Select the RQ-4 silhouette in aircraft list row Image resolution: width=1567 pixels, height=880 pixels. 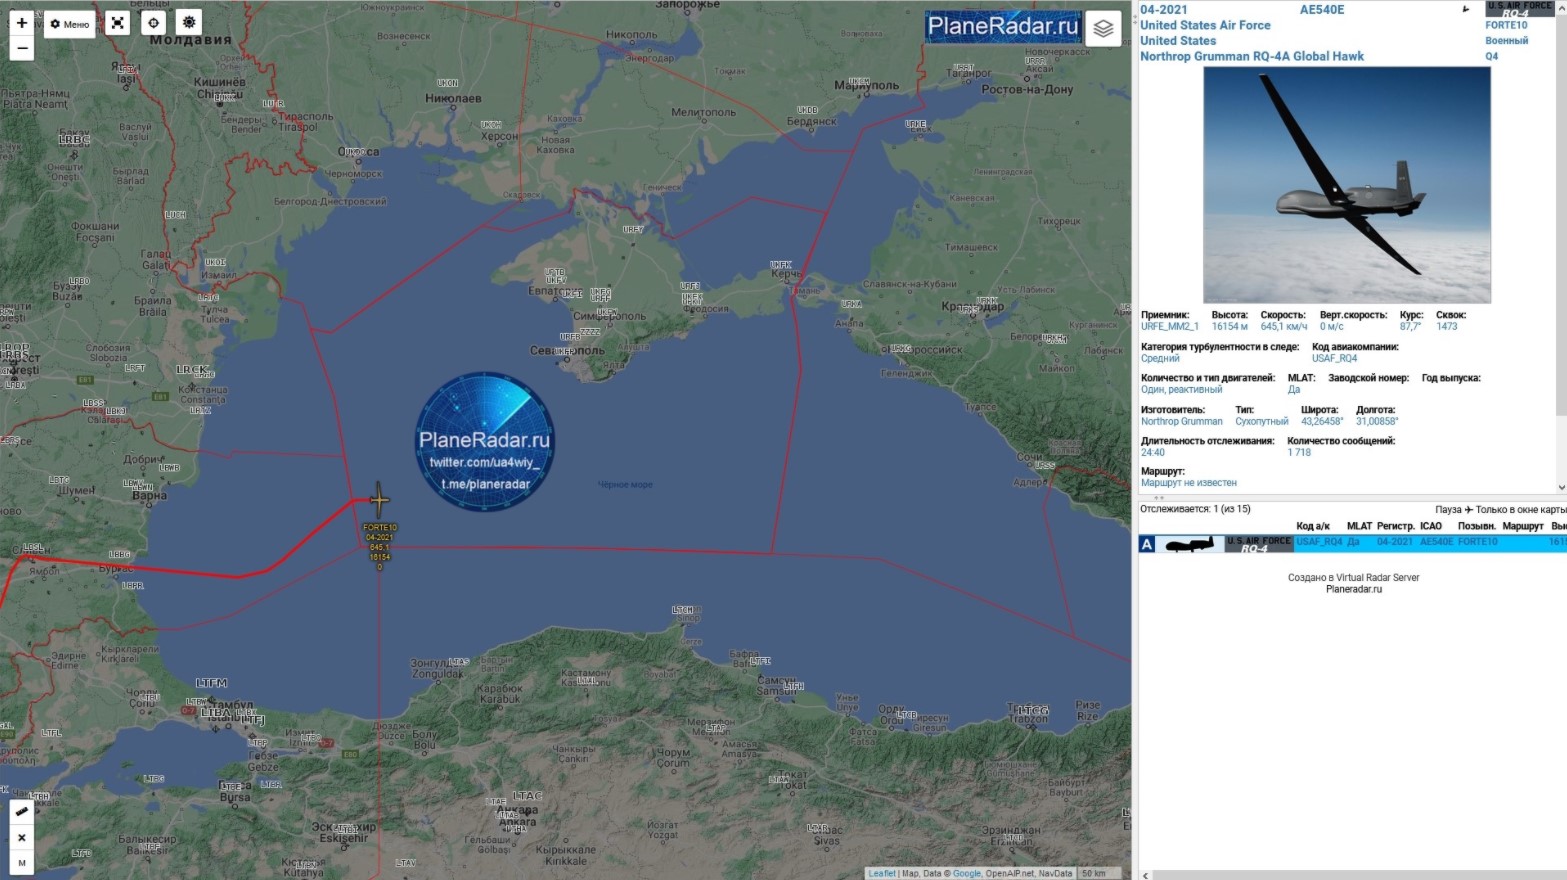tap(1190, 544)
